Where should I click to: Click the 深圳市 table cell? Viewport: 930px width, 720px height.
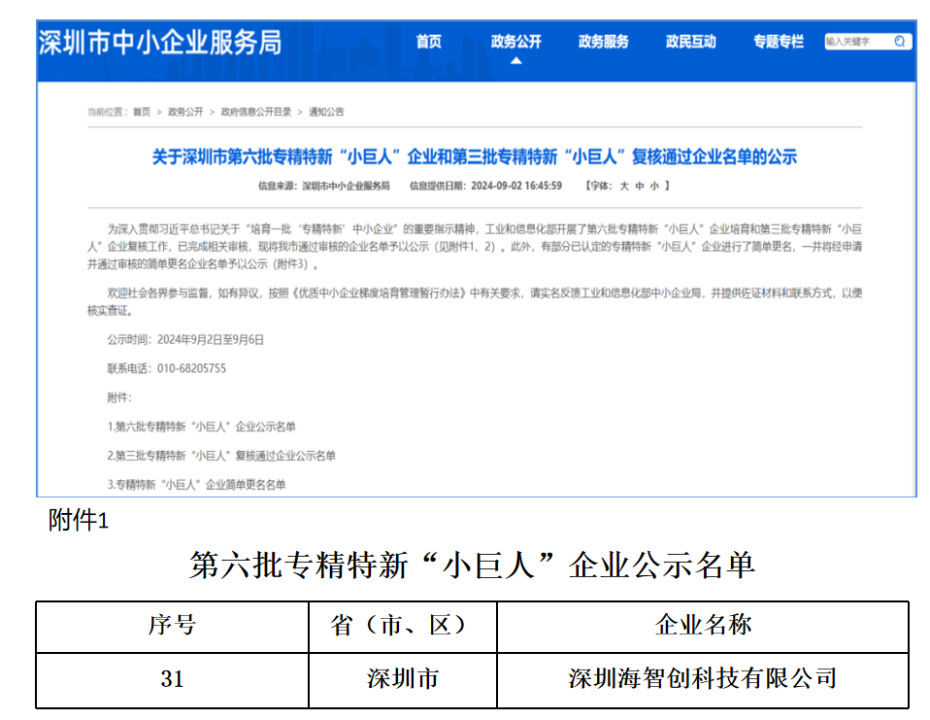[x=403, y=680]
